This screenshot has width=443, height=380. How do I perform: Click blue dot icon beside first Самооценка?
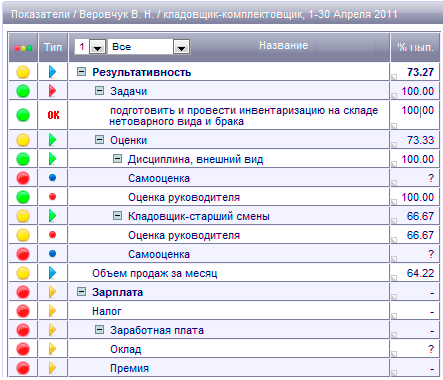52,178
